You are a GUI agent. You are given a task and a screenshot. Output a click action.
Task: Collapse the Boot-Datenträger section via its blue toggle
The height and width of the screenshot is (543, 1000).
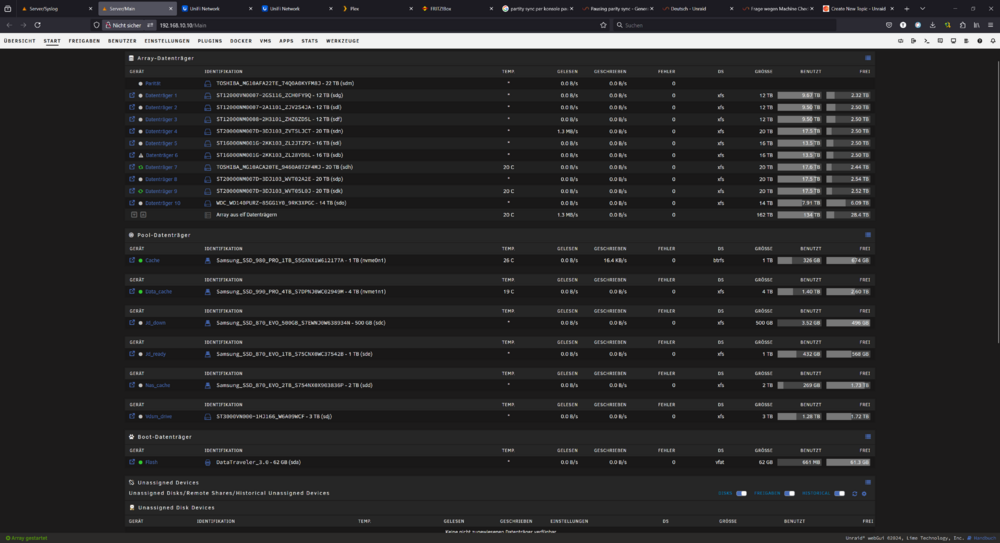click(868, 436)
